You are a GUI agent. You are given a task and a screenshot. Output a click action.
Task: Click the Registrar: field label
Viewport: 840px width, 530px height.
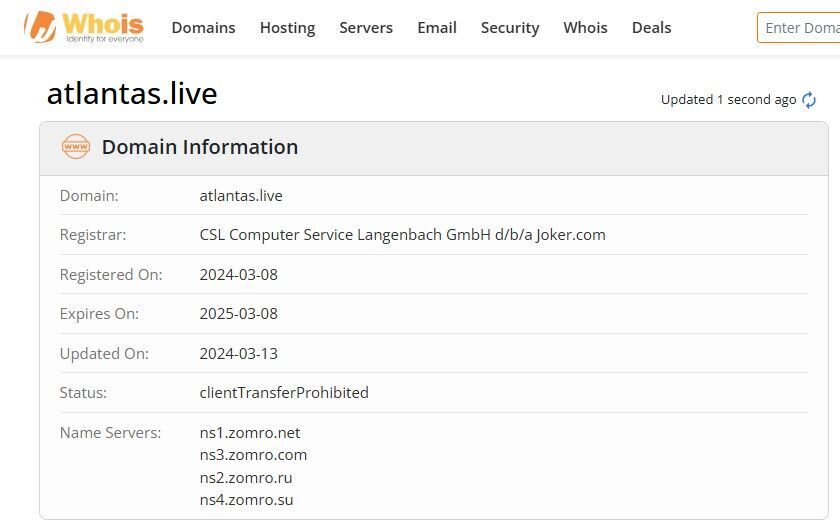click(x=93, y=235)
